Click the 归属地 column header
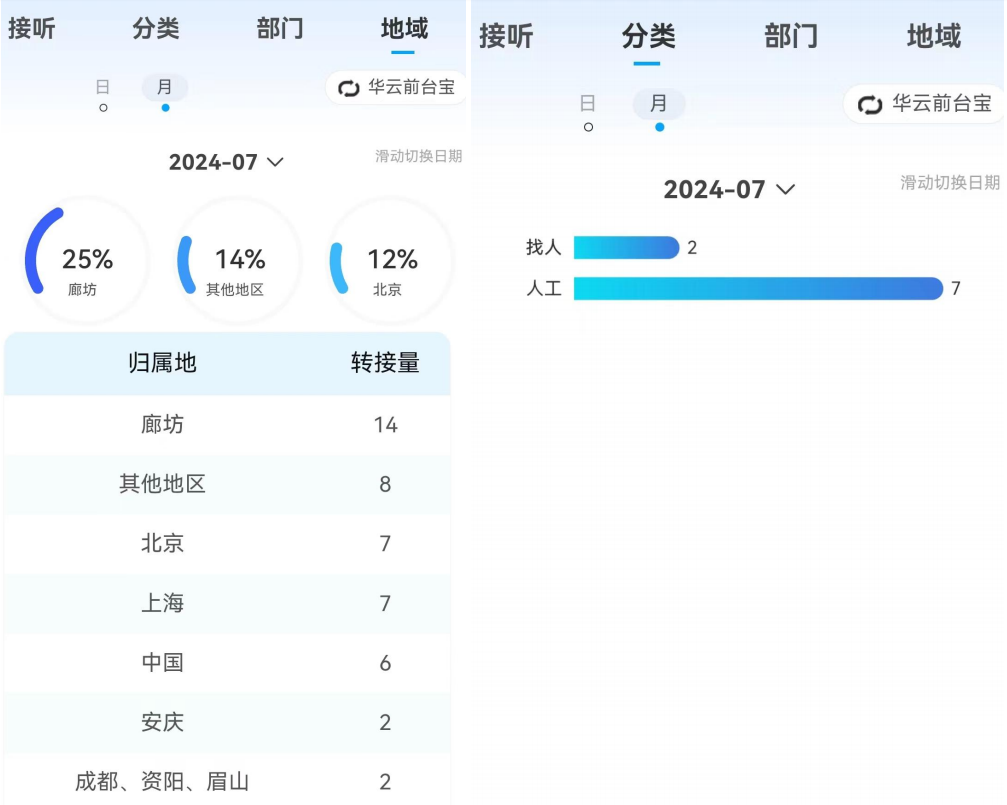1007x805 pixels. [162, 363]
